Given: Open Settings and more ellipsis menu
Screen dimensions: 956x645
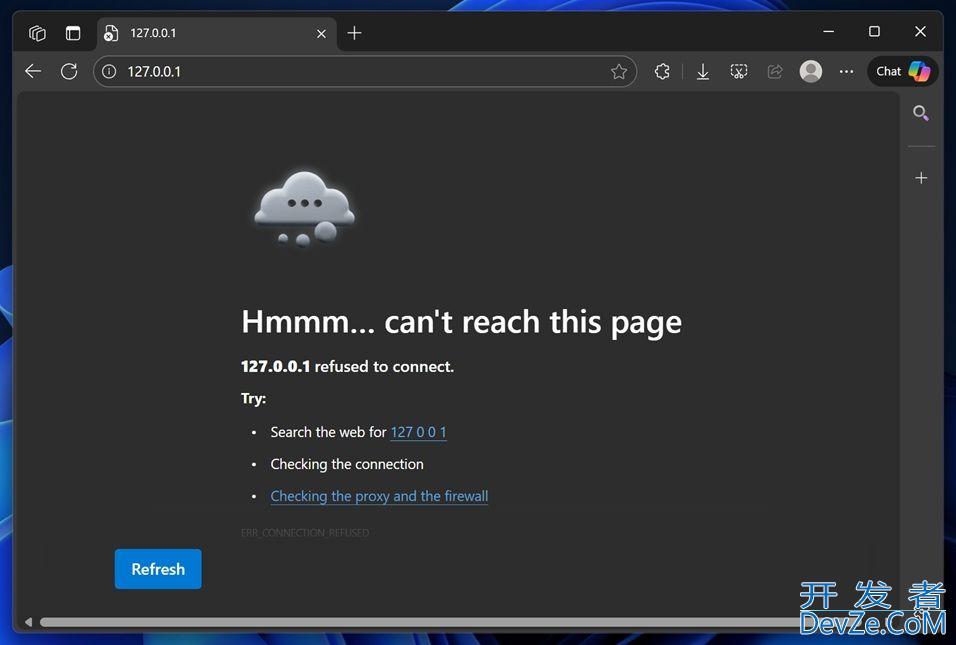Looking at the screenshot, I should [847, 71].
